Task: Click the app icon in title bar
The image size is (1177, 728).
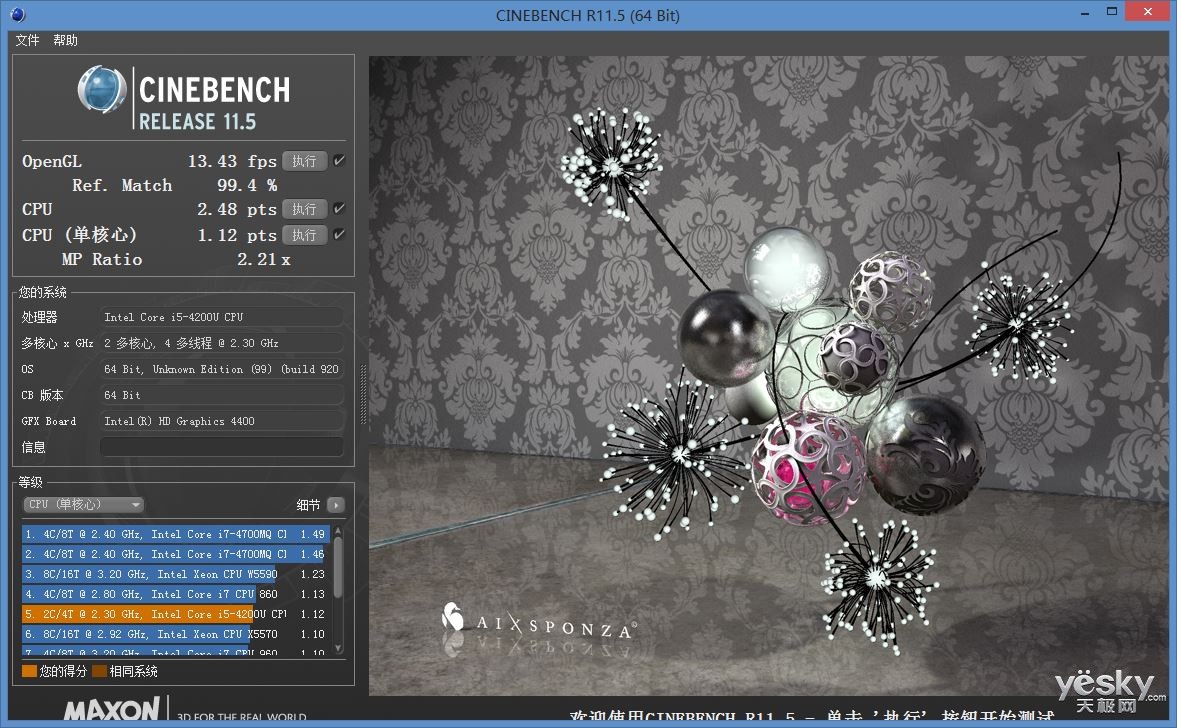Action: (x=17, y=14)
